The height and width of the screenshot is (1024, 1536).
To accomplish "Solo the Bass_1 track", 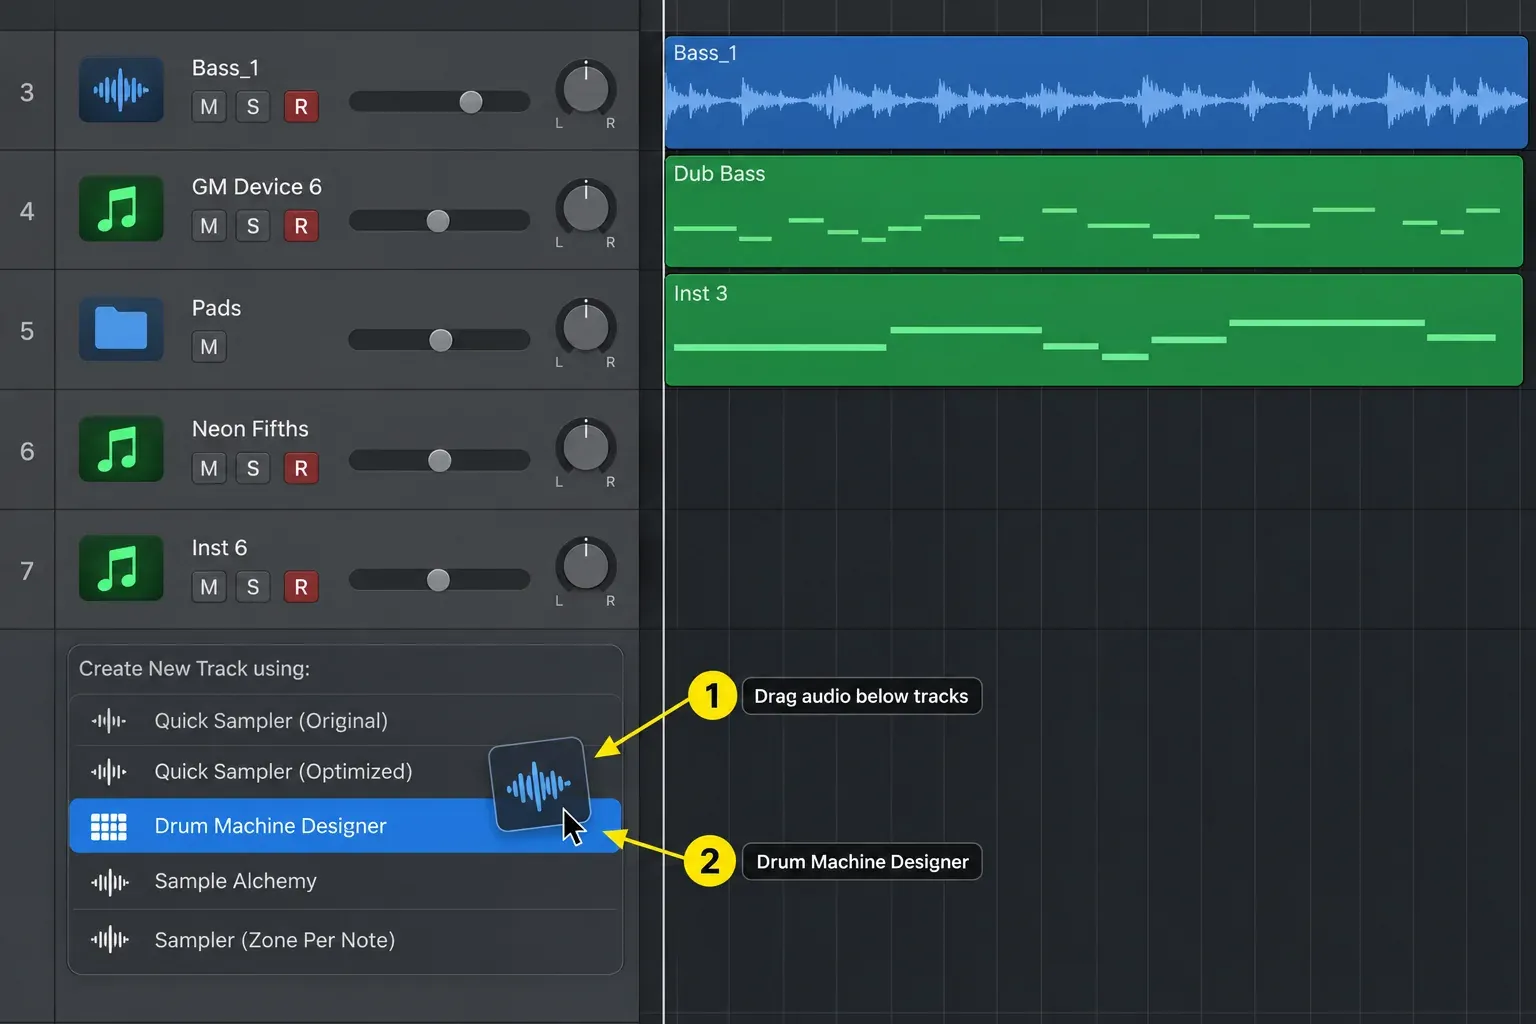I will pyautogui.click(x=253, y=107).
